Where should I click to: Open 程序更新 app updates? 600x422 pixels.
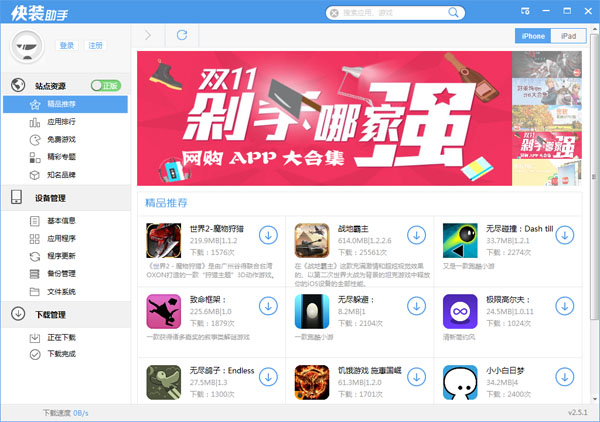coord(61,256)
